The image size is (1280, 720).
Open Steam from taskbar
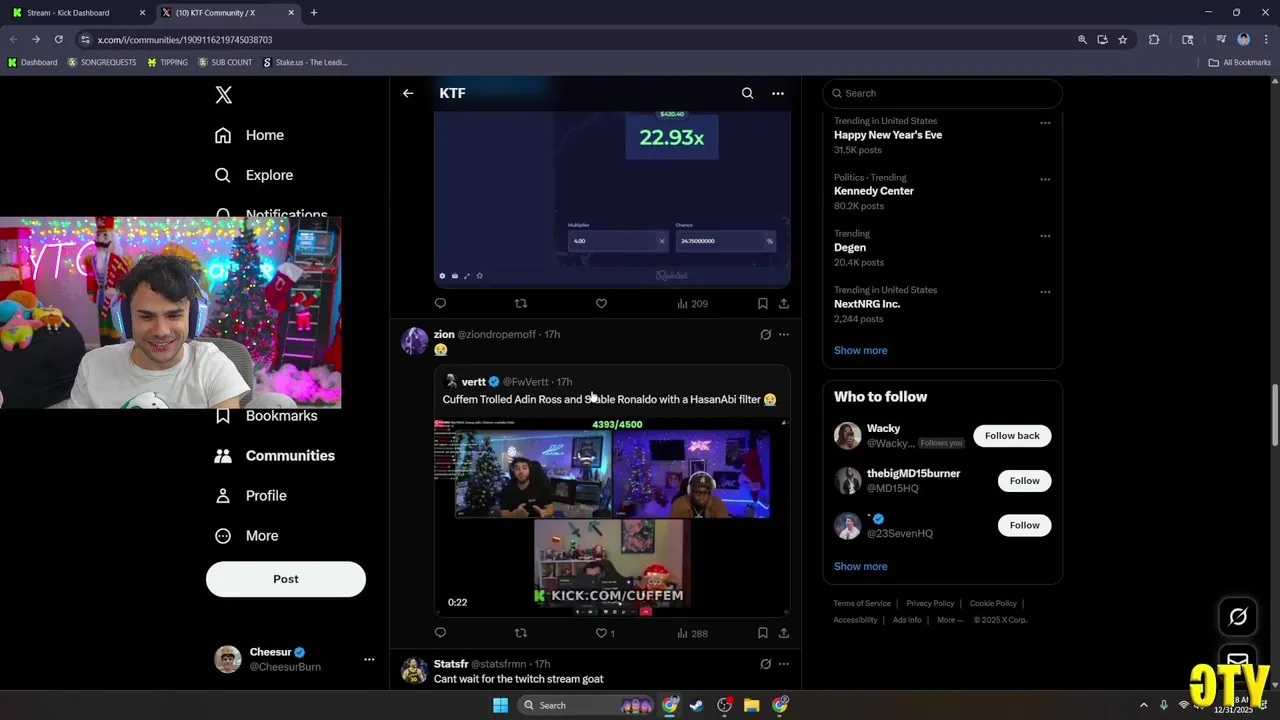coord(697,705)
